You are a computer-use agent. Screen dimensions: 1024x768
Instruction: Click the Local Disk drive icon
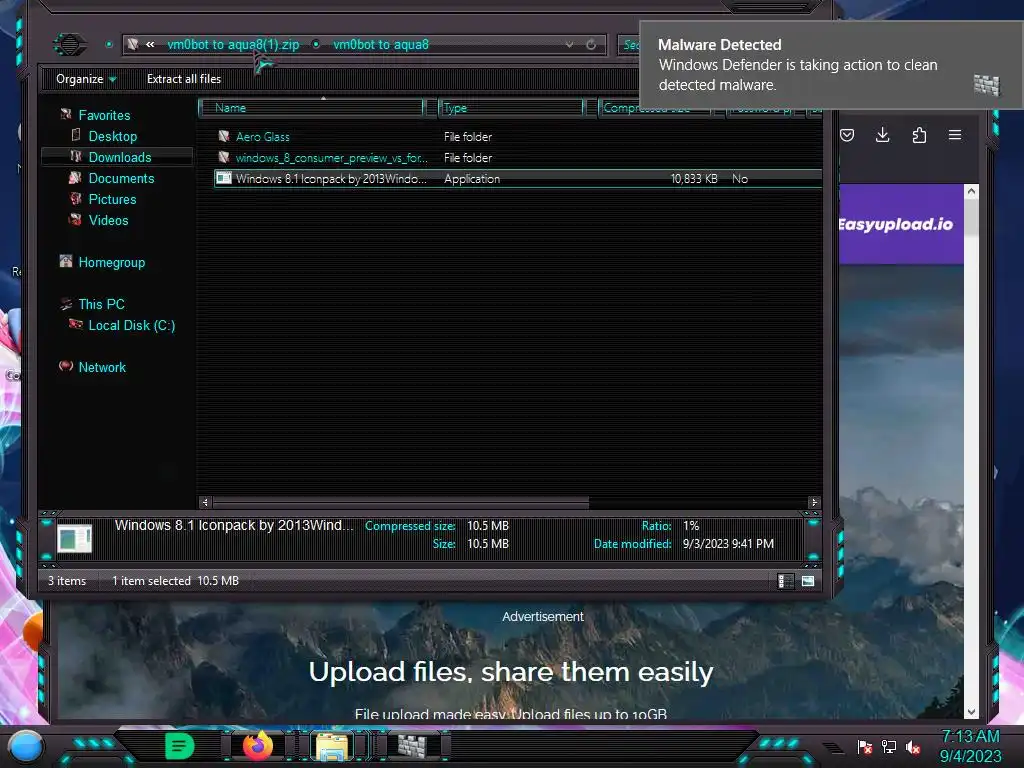pos(76,324)
